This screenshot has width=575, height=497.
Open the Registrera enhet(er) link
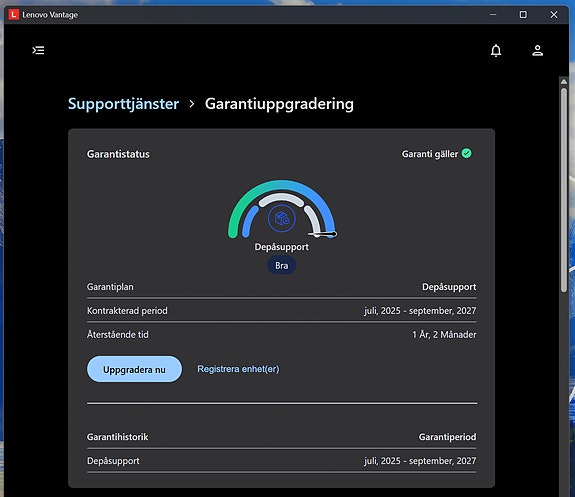pos(238,369)
